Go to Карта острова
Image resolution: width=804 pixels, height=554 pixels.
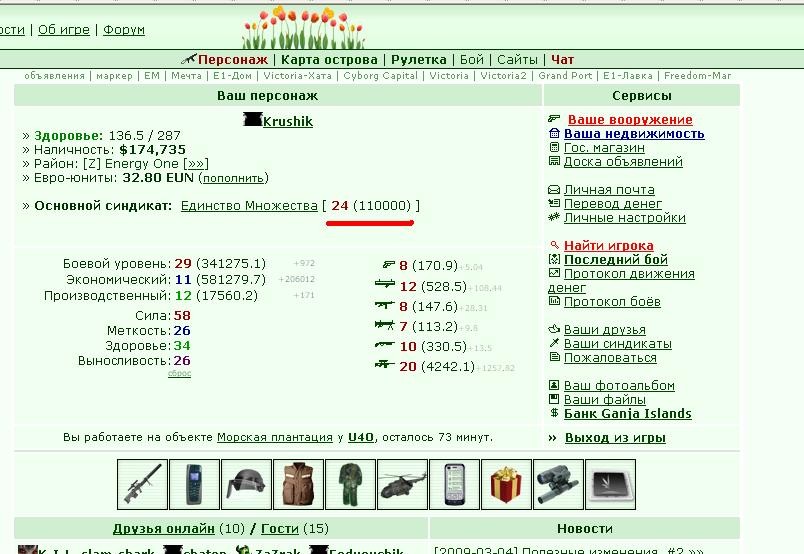coord(329,60)
